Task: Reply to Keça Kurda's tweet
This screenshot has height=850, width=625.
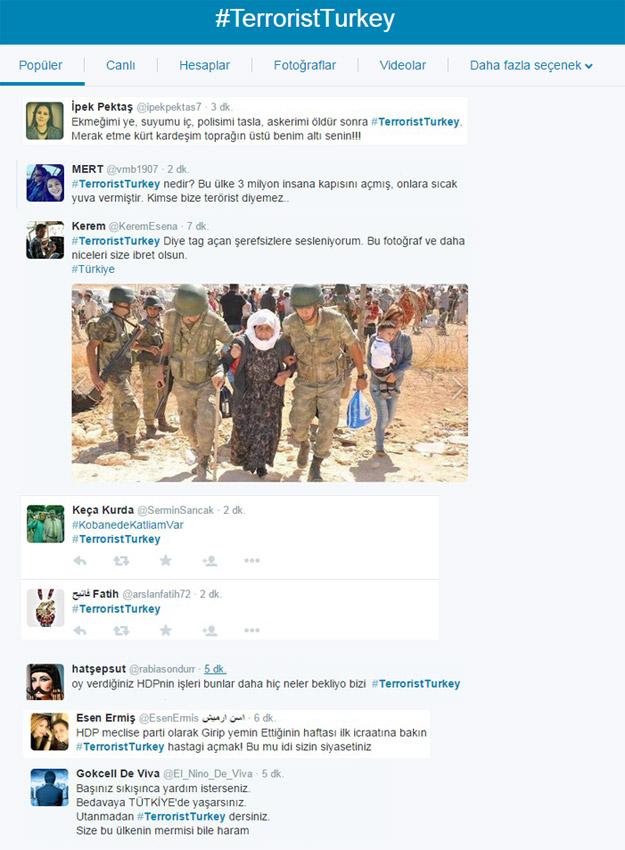Action: [80, 561]
